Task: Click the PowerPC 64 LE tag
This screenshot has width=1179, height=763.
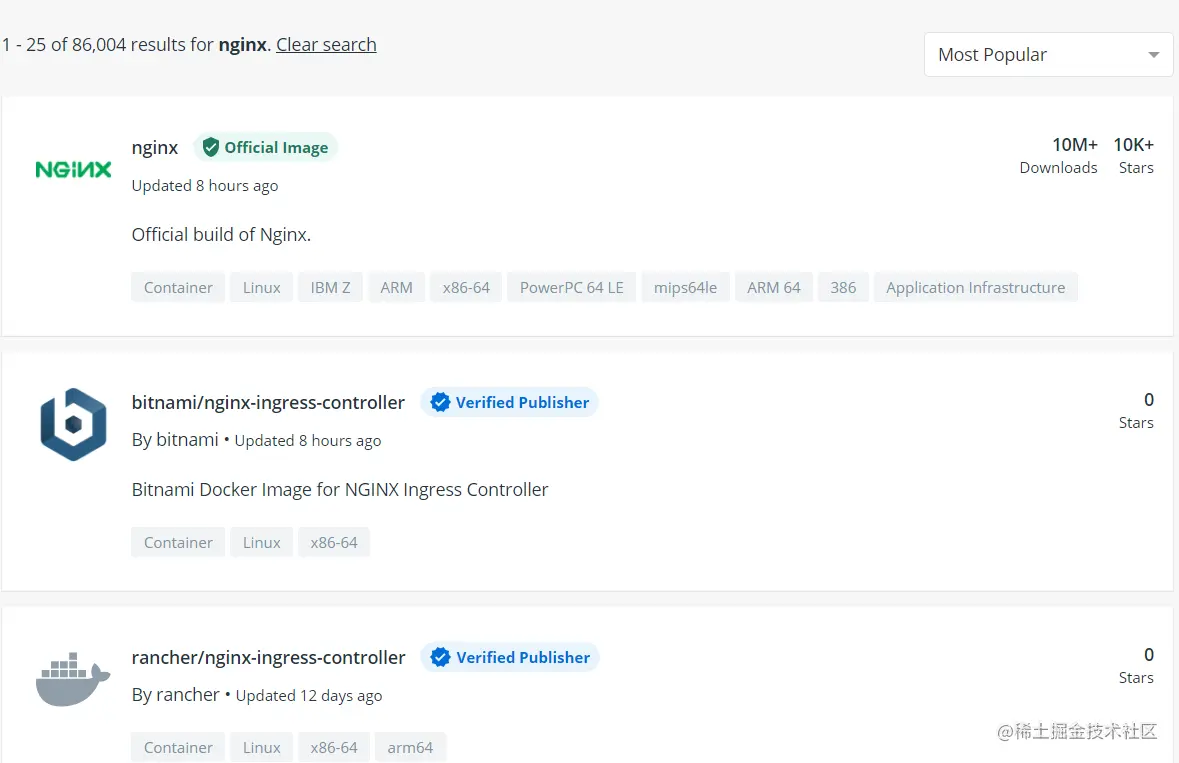Action: (571, 287)
